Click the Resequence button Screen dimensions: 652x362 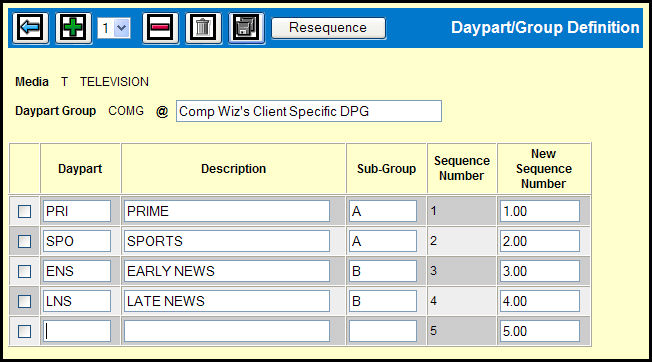point(328,28)
